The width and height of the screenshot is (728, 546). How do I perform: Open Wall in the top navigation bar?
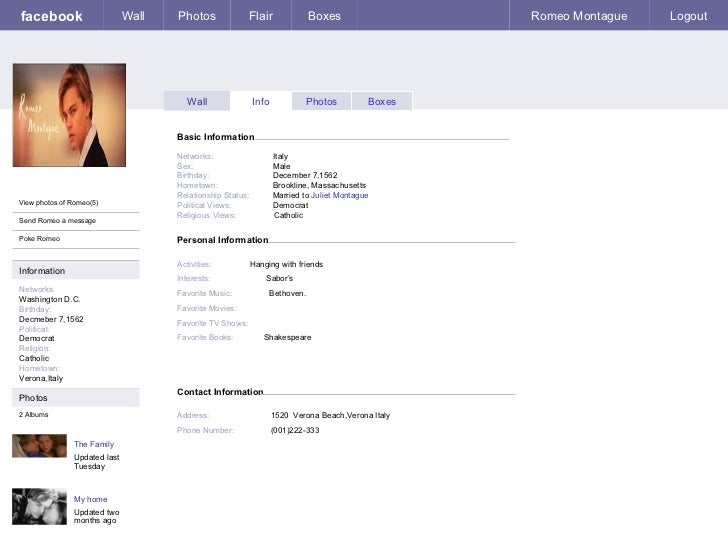pos(133,16)
